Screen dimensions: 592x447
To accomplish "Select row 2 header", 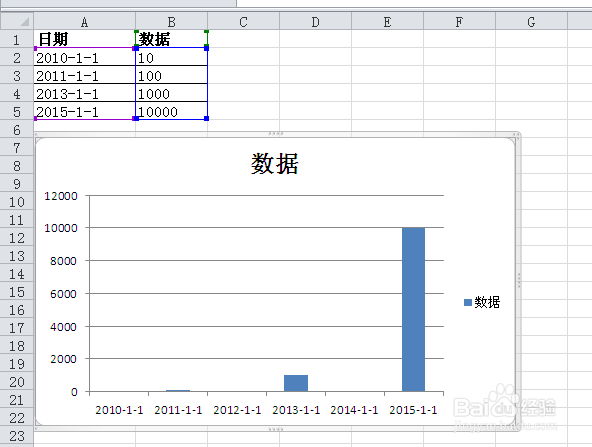I will (17, 57).
